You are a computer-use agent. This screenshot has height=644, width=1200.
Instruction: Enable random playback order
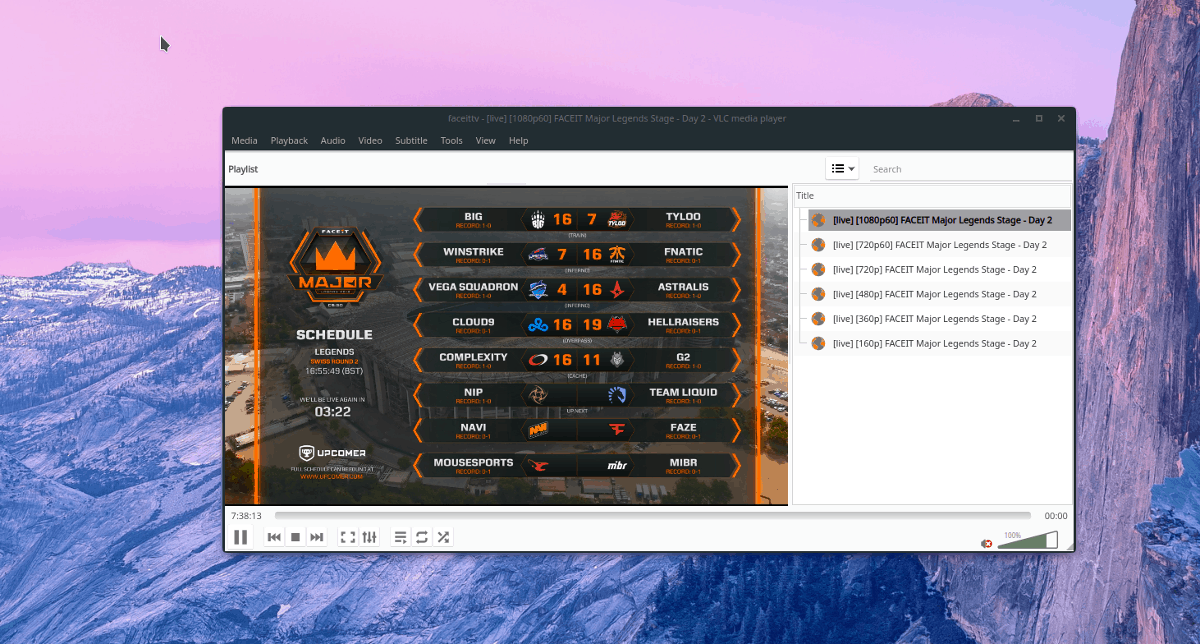pyautogui.click(x=444, y=537)
